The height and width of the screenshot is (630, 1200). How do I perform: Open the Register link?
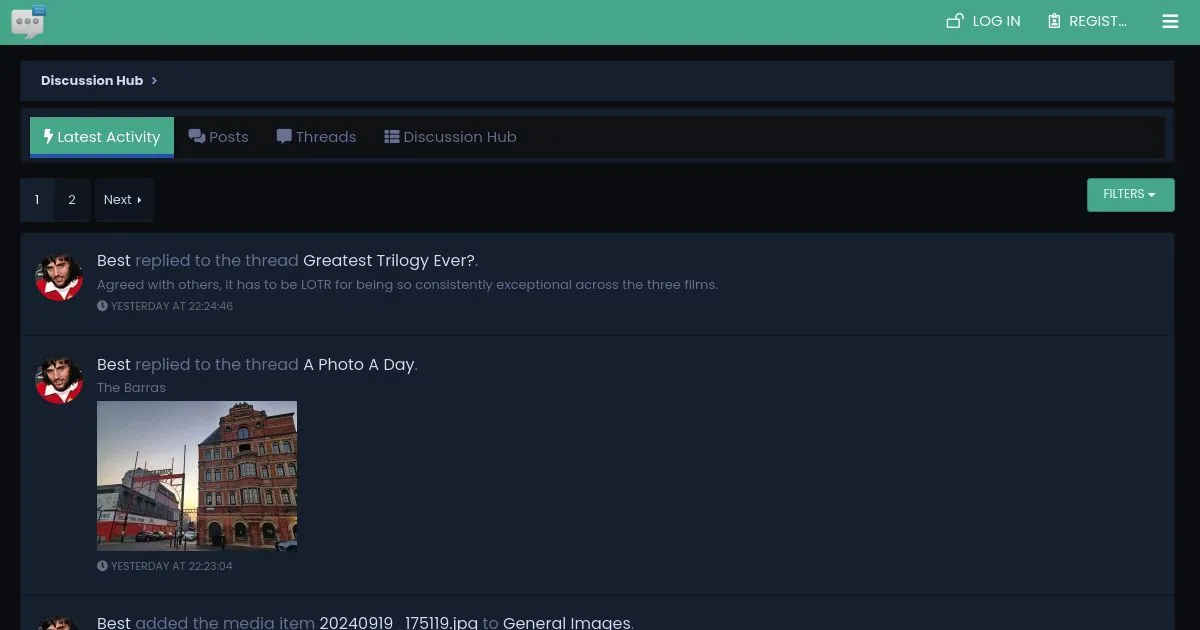(x=1087, y=21)
